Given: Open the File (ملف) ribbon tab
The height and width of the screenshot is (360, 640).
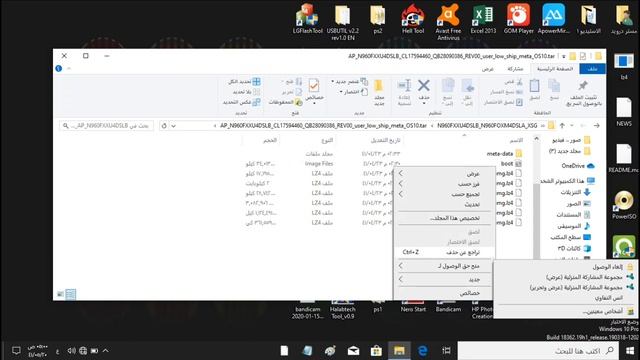Looking at the screenshot, I should 592,69.
